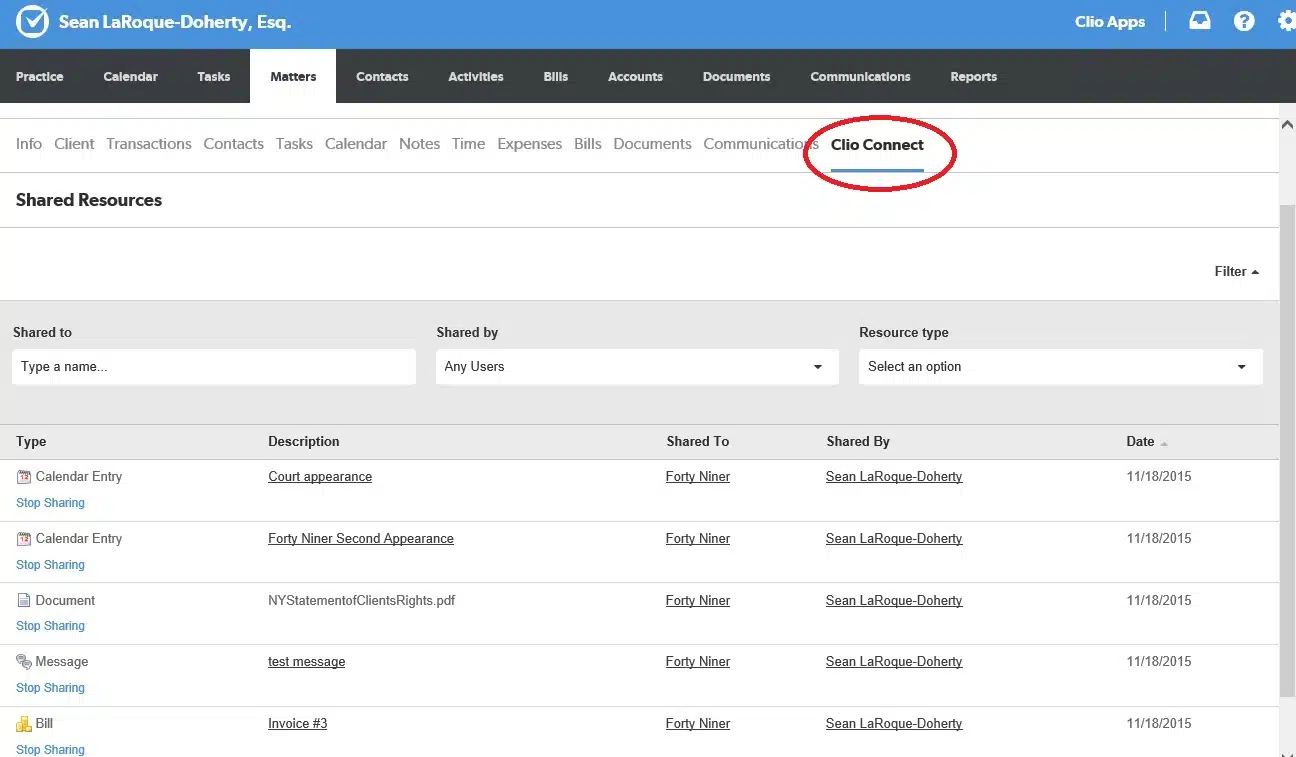Open the Clio Connect tab
1296x757 pixels.
pyautogui.click(x=877, y=145)
